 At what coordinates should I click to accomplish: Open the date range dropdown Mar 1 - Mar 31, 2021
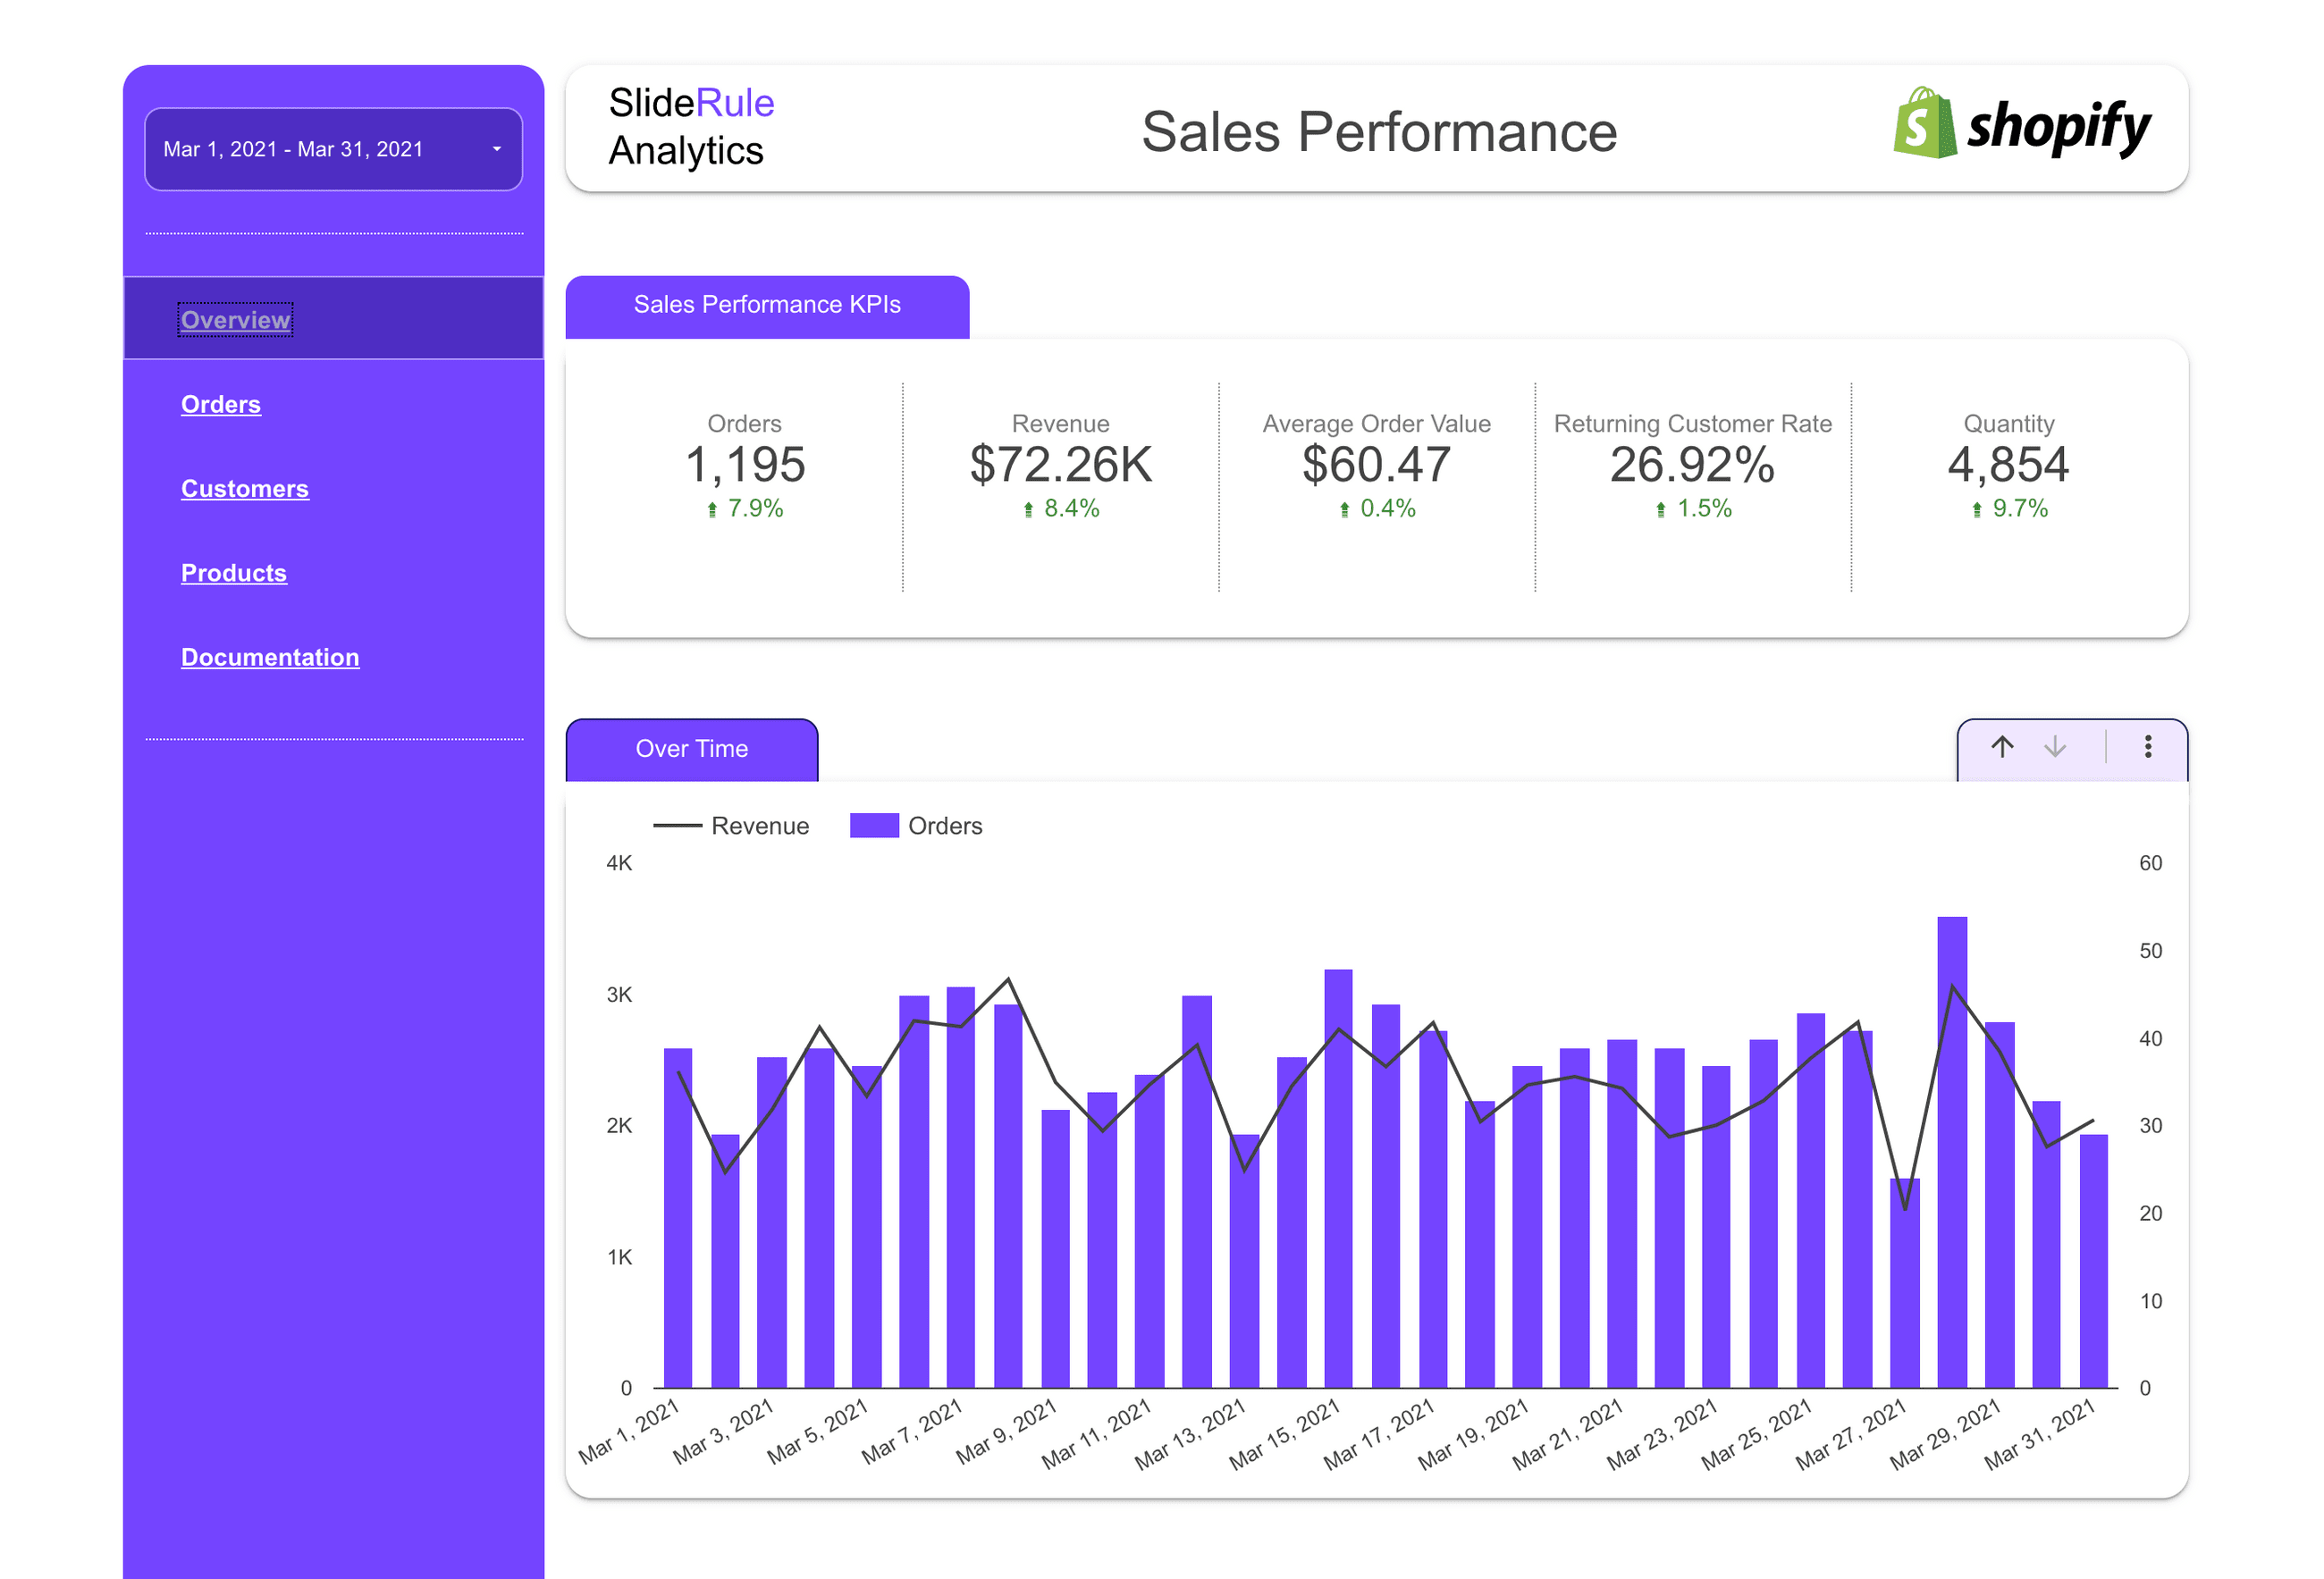click(333, 149)
